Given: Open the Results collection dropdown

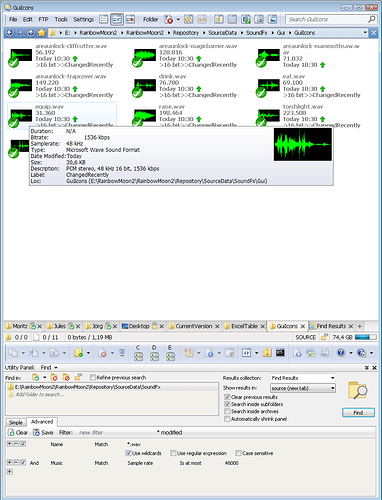Looking at the screenshot, I should click(x=303, y=378).
